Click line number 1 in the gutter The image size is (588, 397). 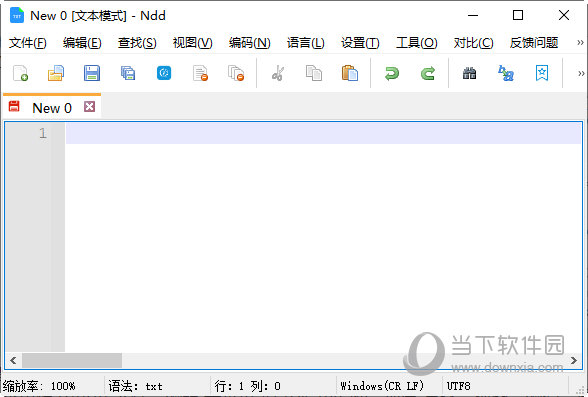pyautogui.click(x=43, y=133)
